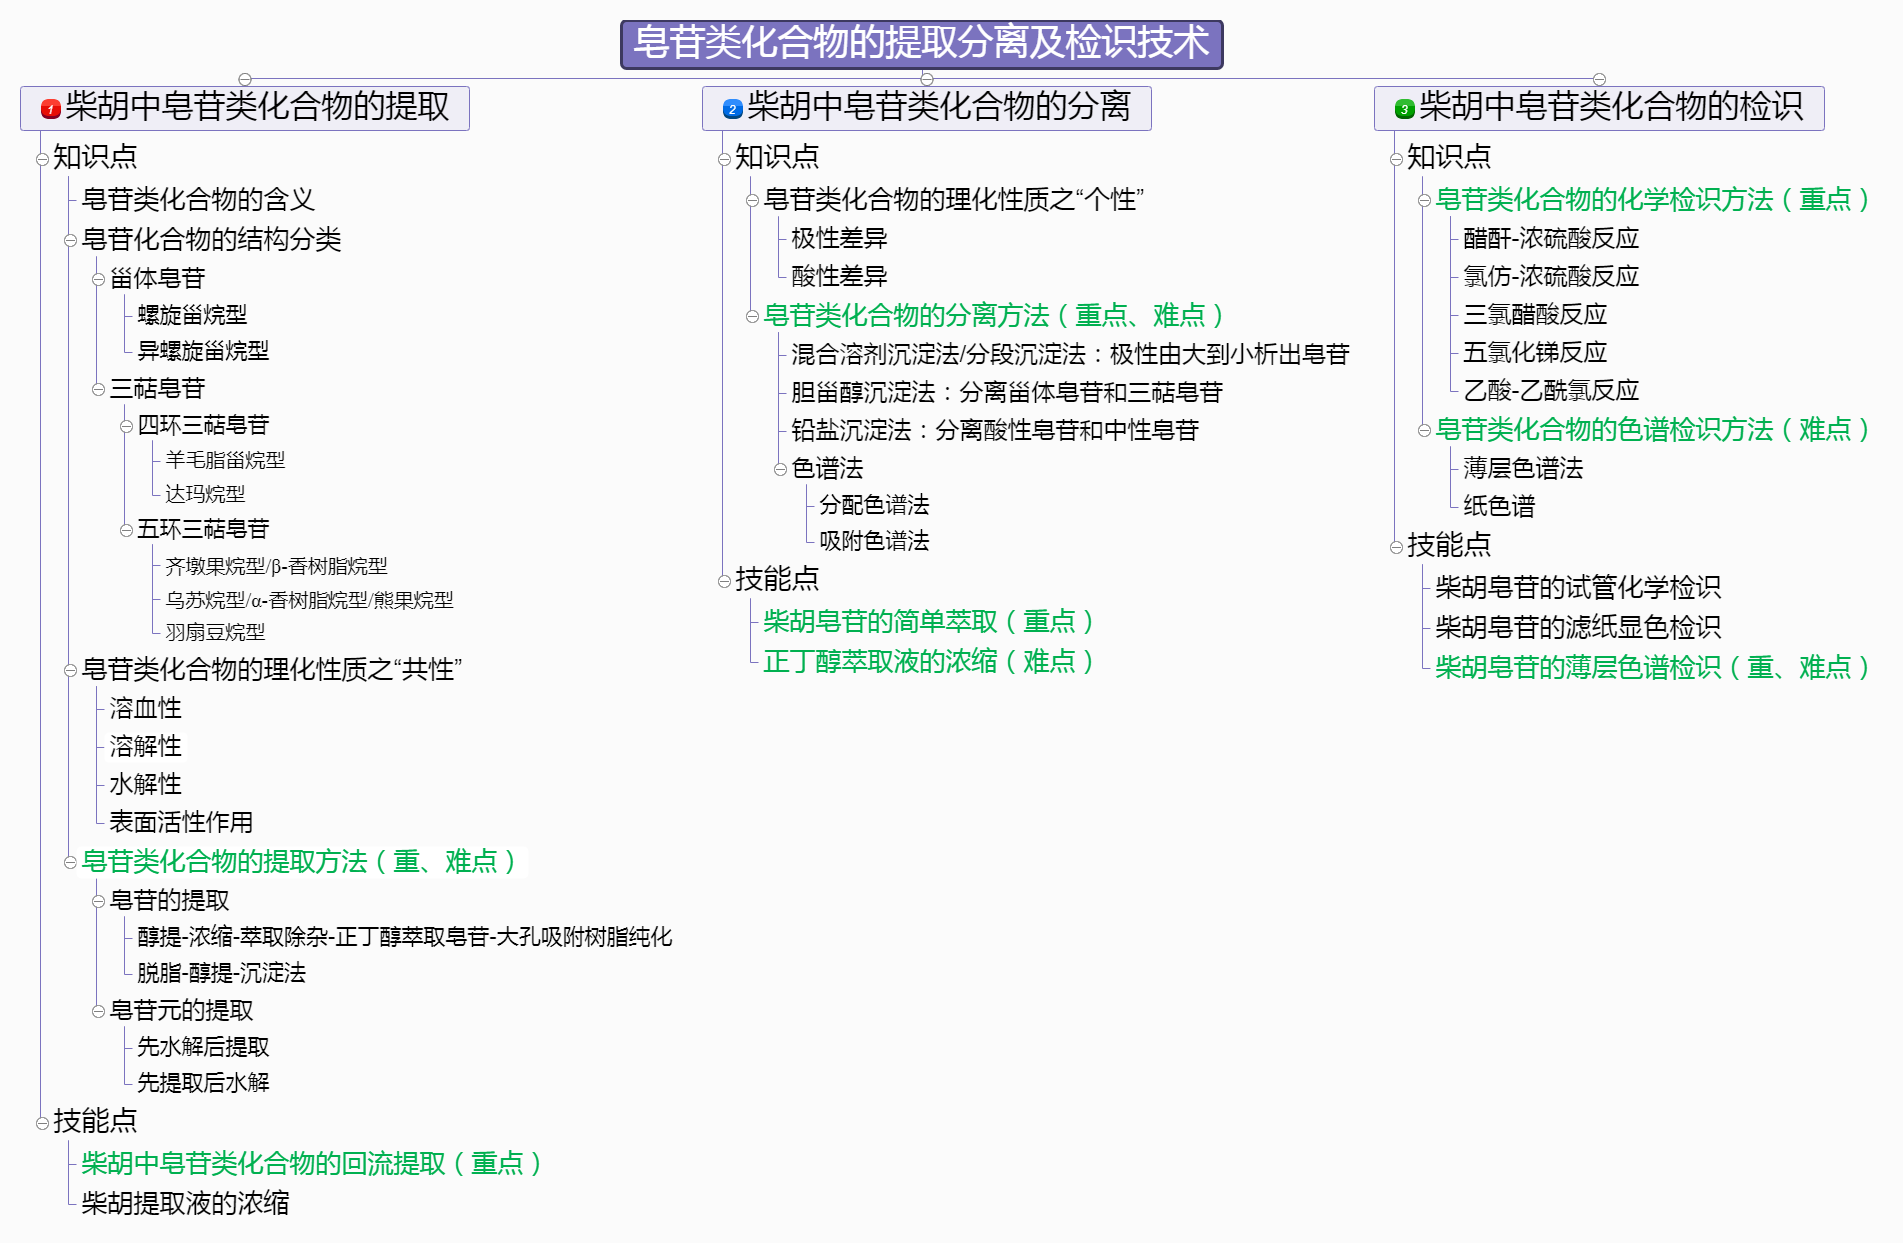The width and height of the screenshot is (1903, 1243).
Task: Collapse 技能点 under the 检识 branch
Action: coord(1396,547)
